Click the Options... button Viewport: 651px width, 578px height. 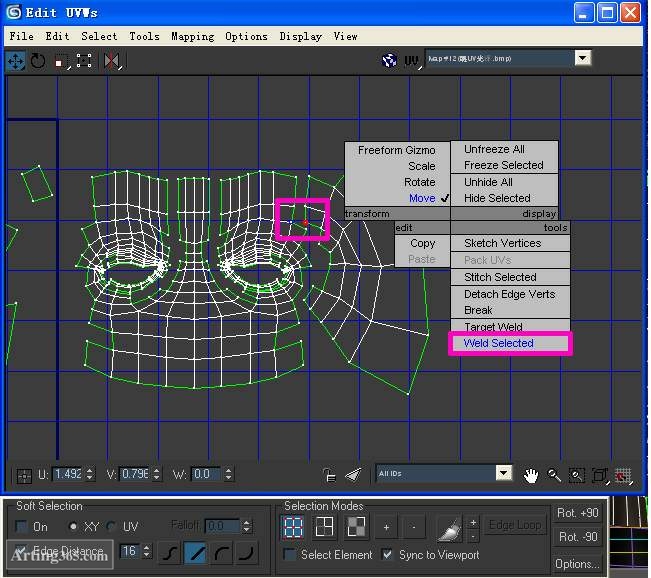pyautogui.click(x=577, y=563)
